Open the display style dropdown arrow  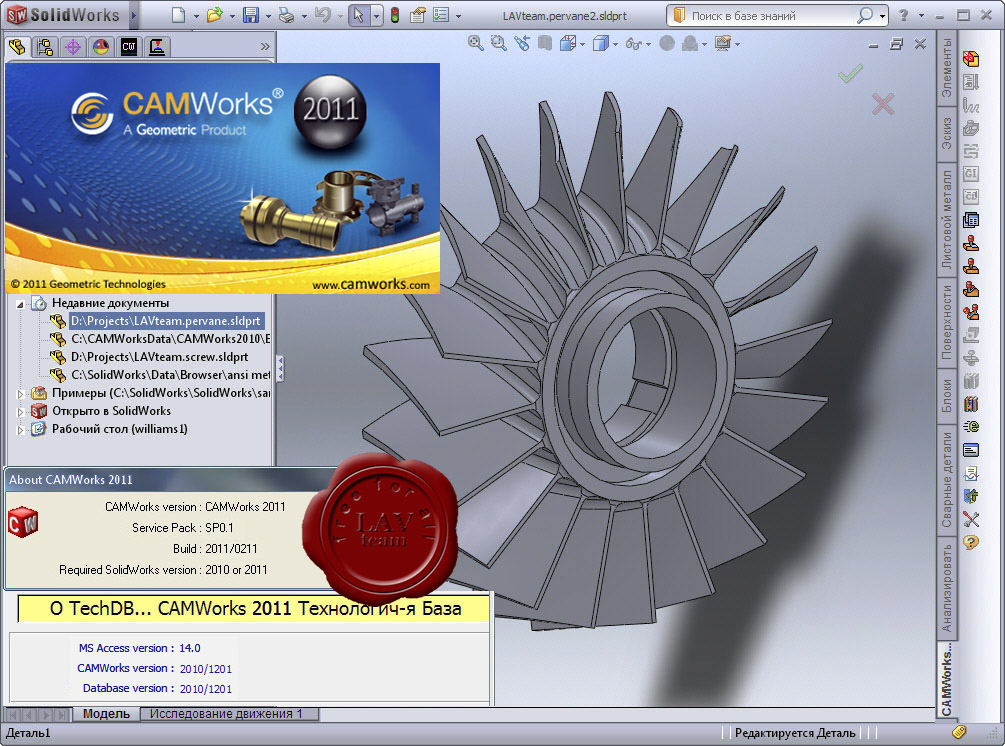615,44
